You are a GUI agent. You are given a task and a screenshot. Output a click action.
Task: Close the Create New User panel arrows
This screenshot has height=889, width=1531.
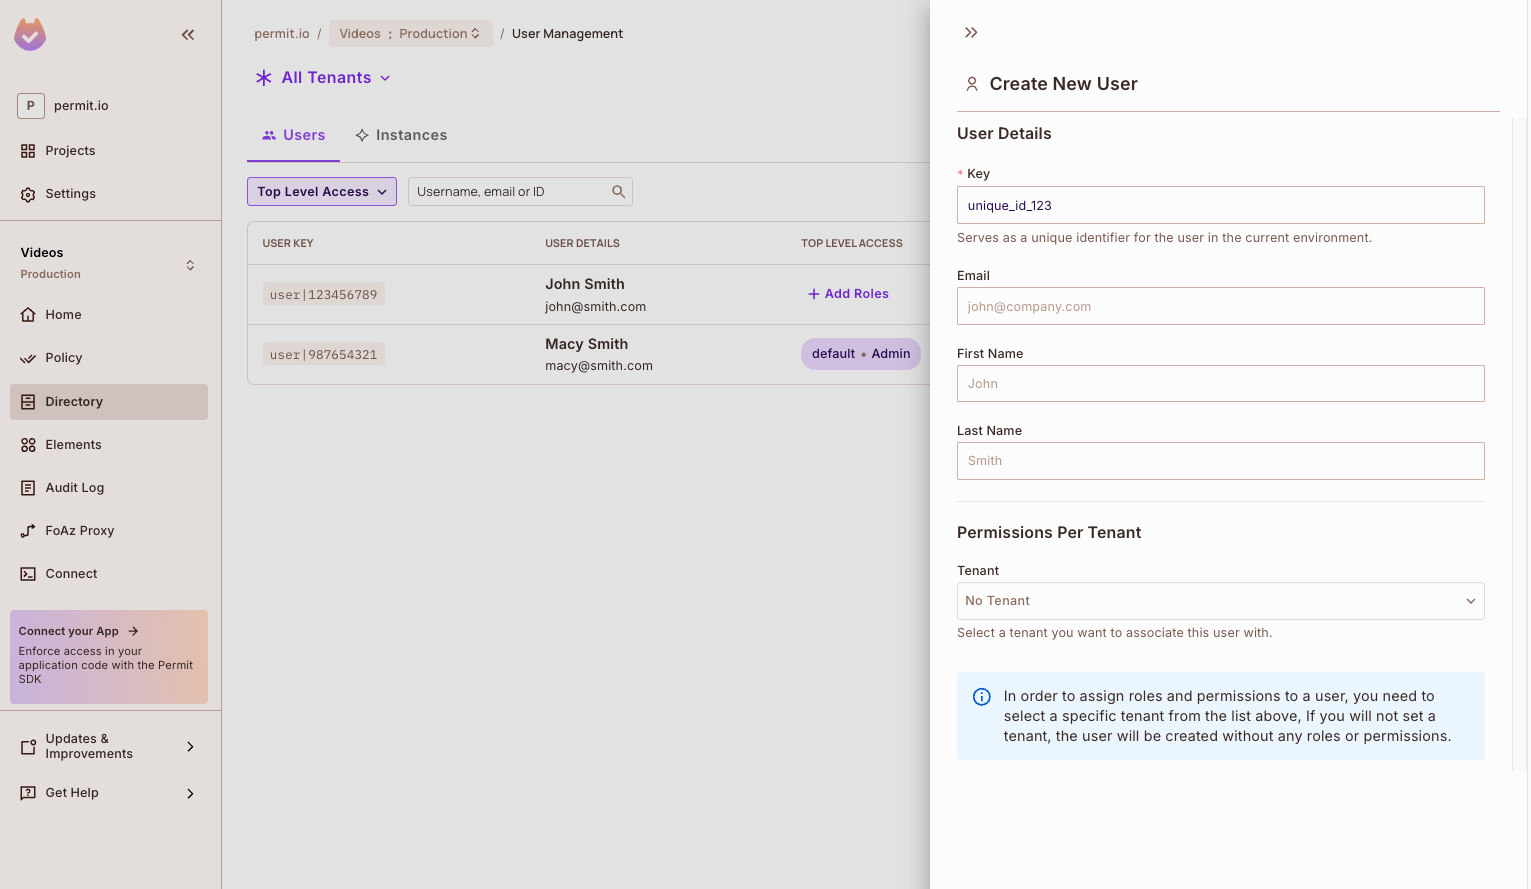[971, 33]
